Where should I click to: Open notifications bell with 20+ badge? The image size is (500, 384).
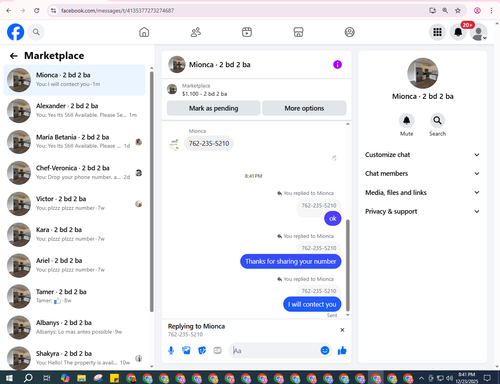(458, 32)
